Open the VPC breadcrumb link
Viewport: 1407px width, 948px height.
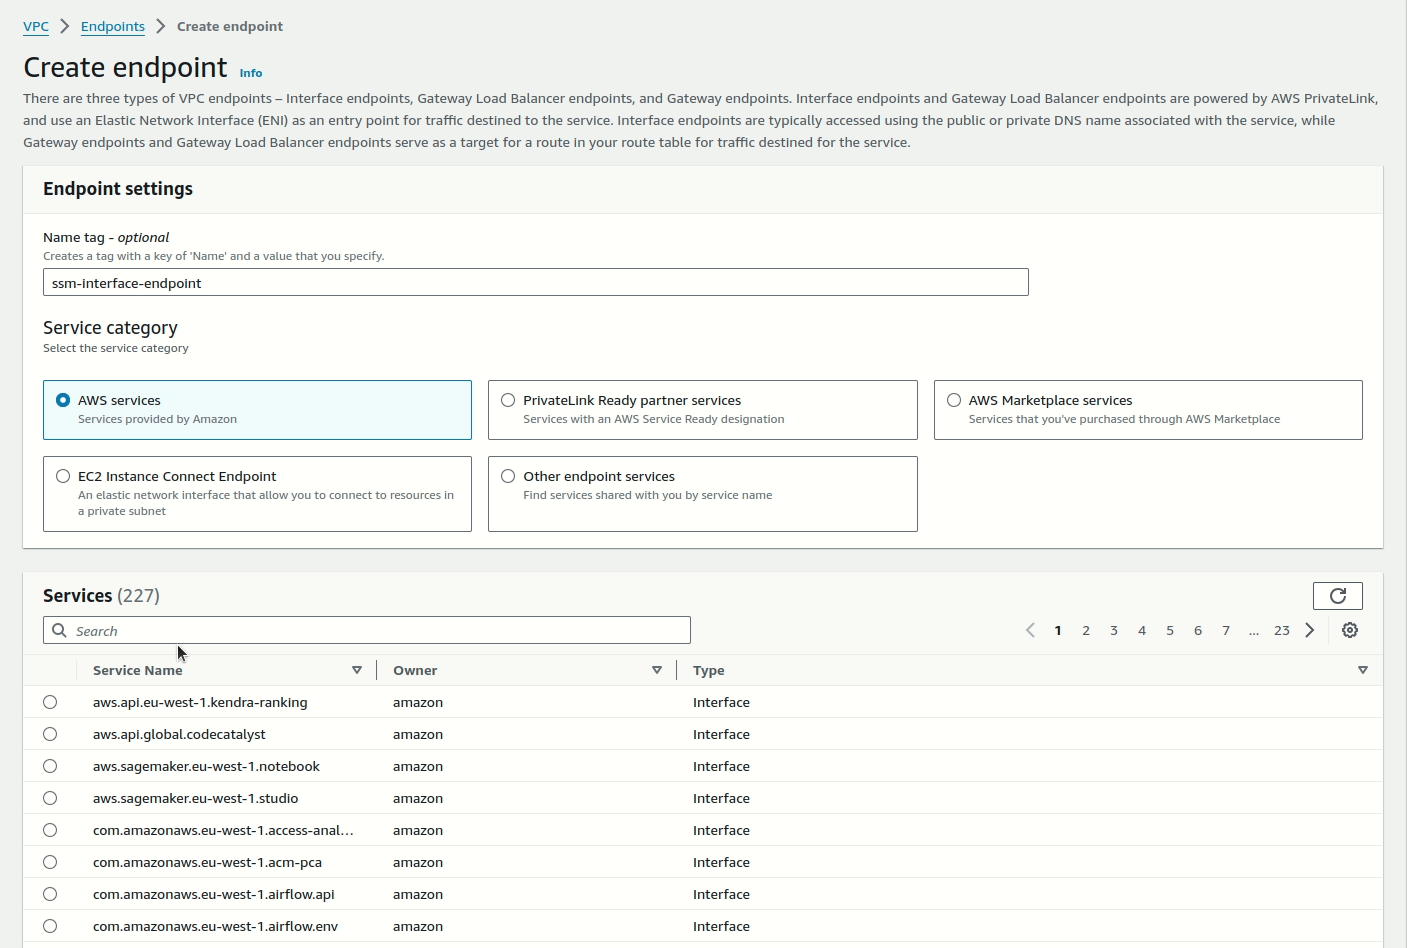pyautogui.click(x=36, y=27)
